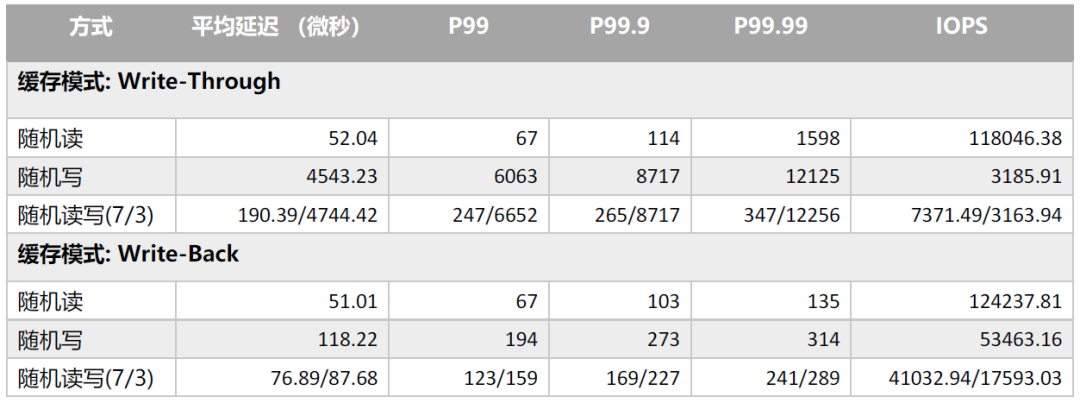
Task: Select the IOPS column header
Action: (962, 28)
